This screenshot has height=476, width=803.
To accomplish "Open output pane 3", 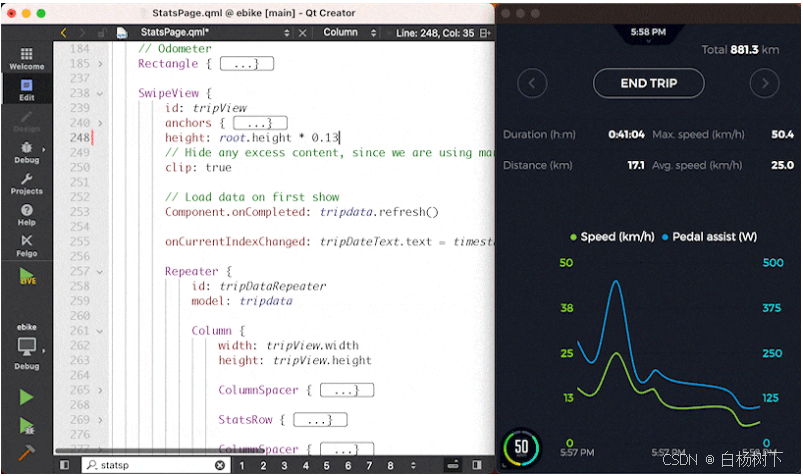I will pyautogui.click(x=284, y=465).
